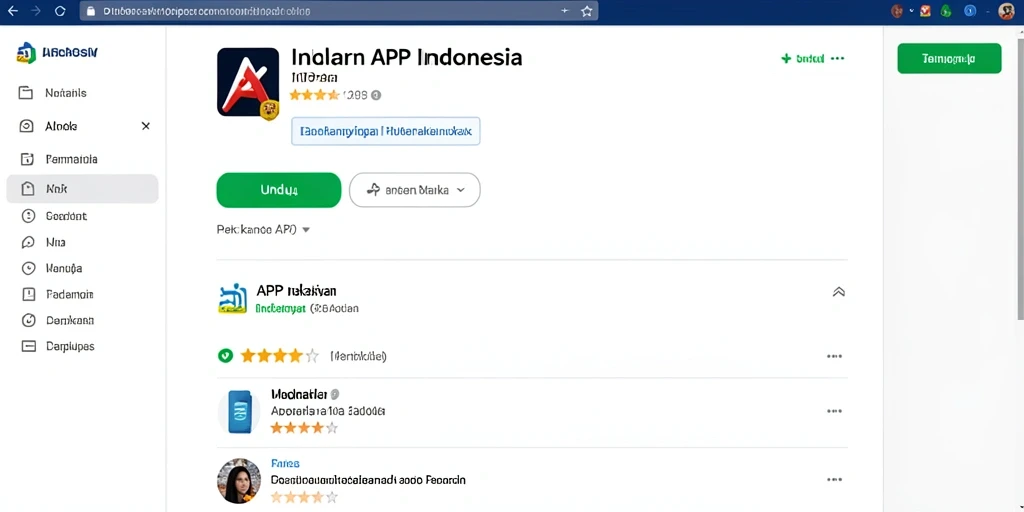The height and width of the screenshot is (512, 1024).
Task: Click the plus icon in address bar
Action: 565,10
